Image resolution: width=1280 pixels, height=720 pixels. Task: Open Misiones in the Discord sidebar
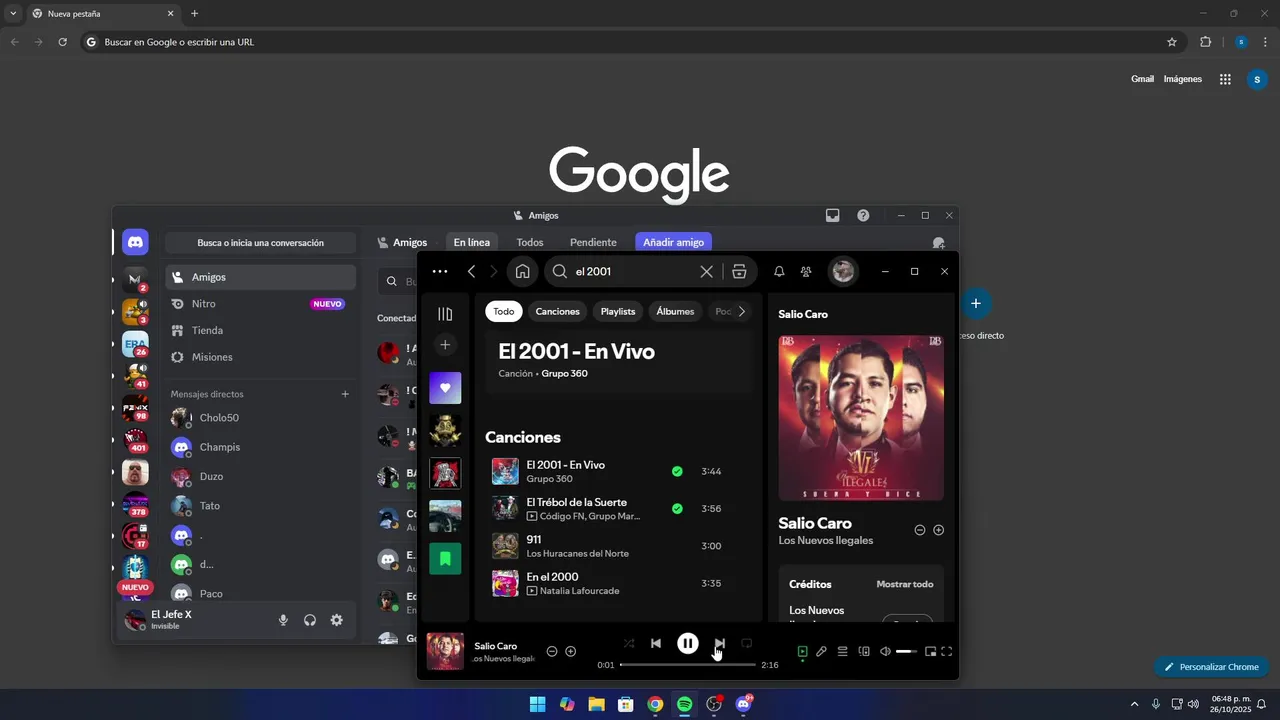(x=260, y=357)
